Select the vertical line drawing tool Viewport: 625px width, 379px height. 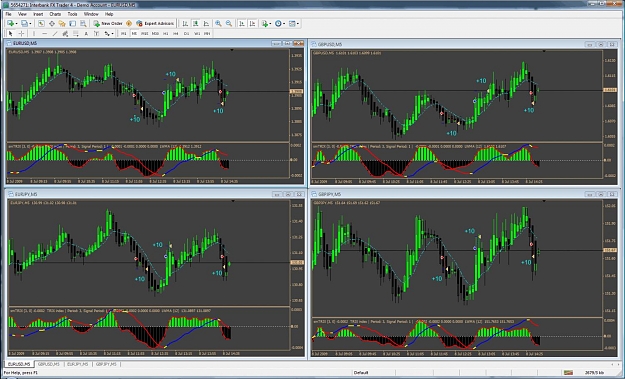[x=34, y=33]
